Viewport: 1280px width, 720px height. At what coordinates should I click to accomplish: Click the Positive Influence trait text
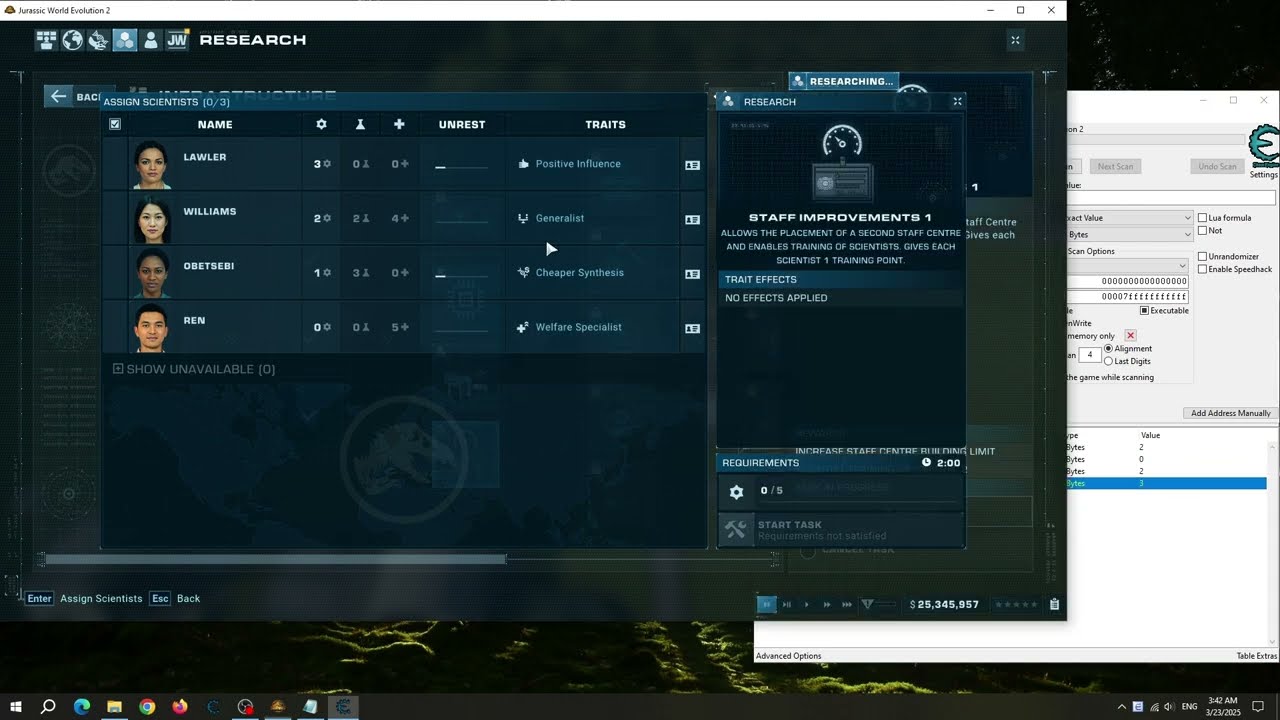point(578,164)
